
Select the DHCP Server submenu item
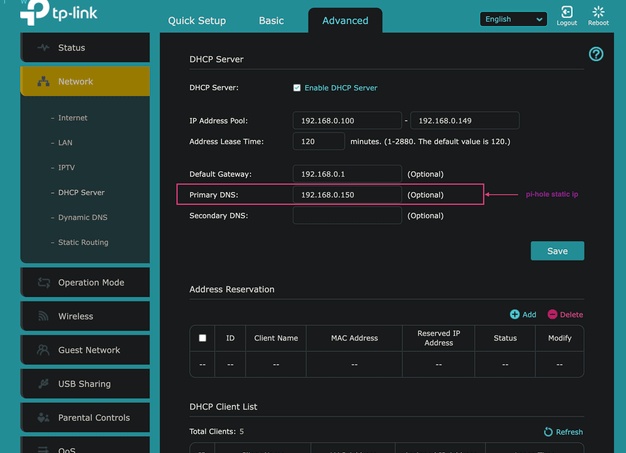81,192
